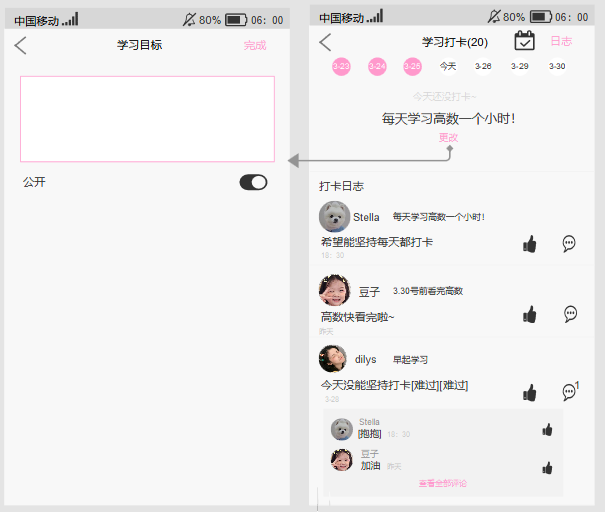Like Stella's post 希望能坚持每天都打卡
This screenshot has width=605, height=512.
[x=530, y=244]
